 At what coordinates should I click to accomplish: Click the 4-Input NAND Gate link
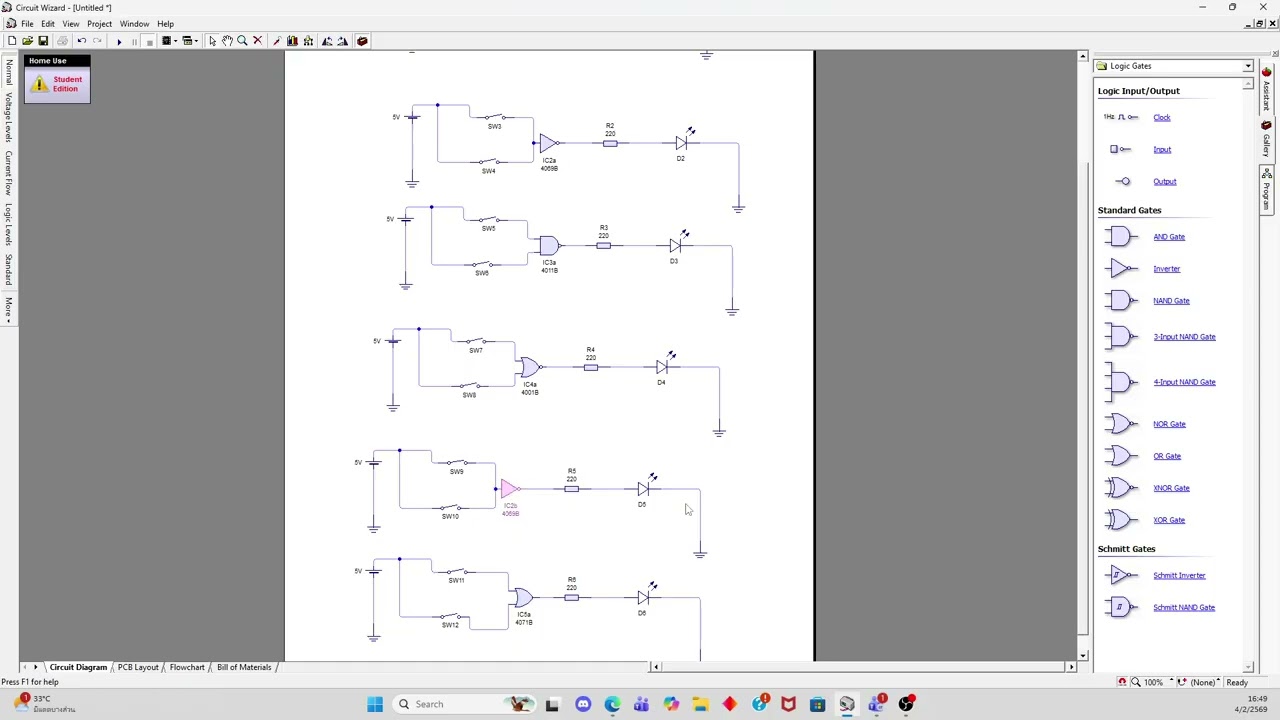click(1184, 382)
